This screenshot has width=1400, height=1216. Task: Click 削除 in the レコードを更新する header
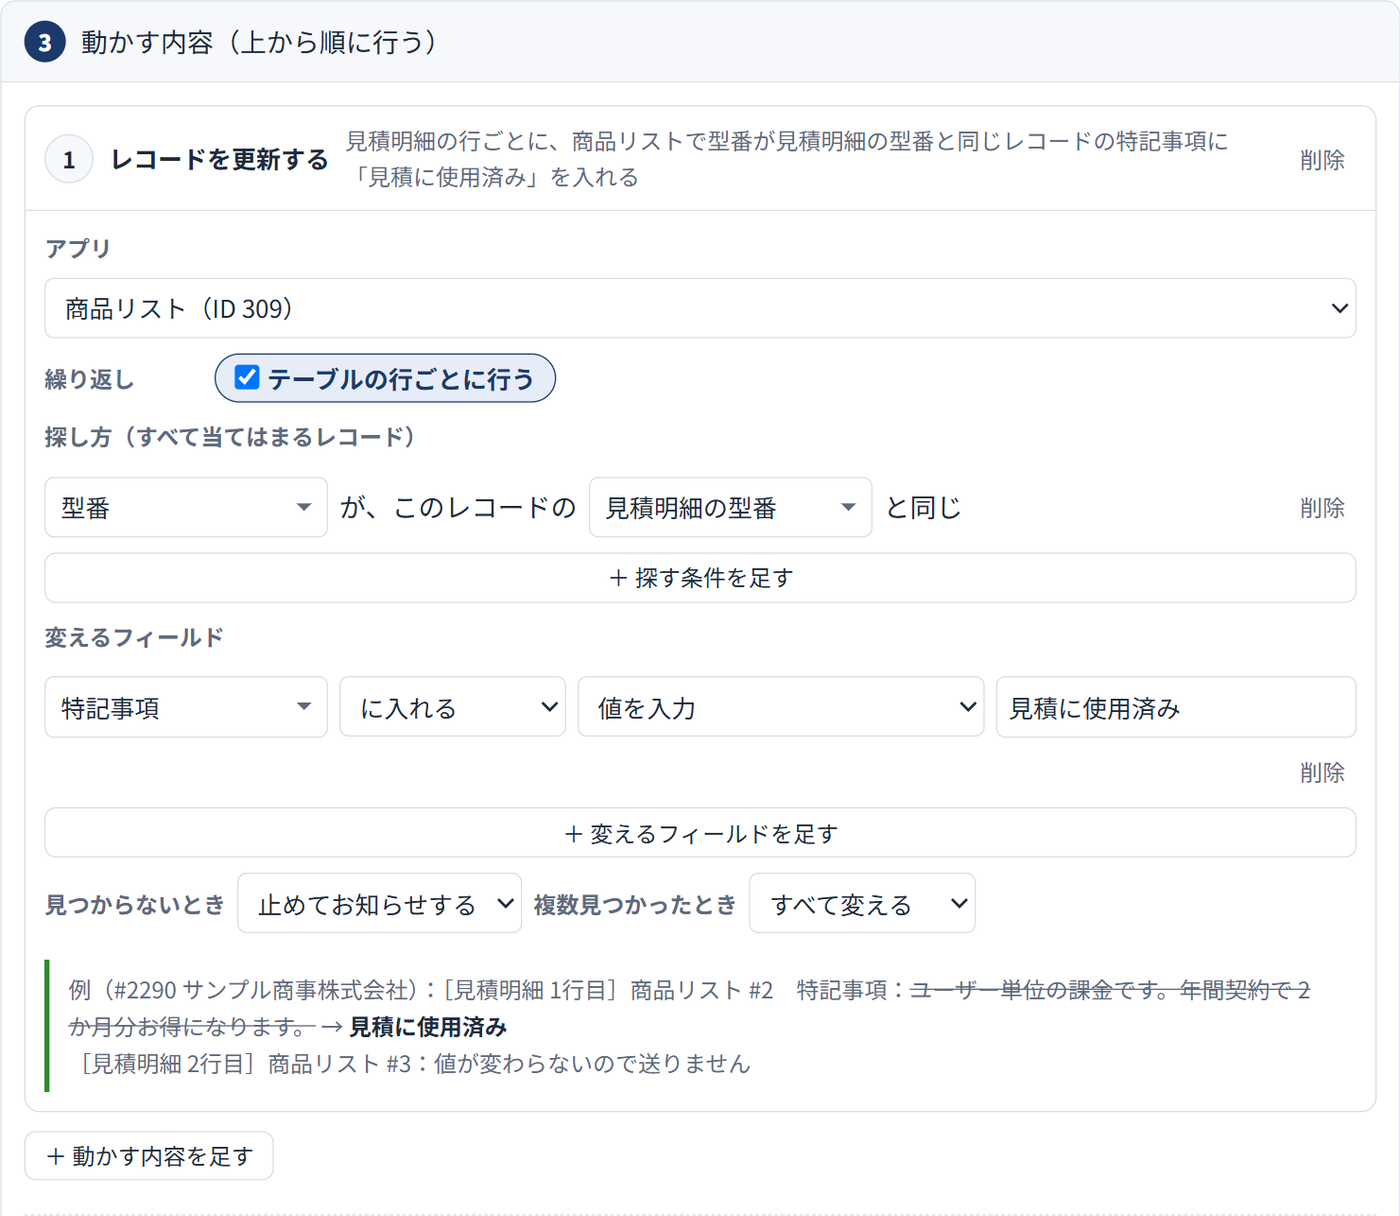[1322, 160]
